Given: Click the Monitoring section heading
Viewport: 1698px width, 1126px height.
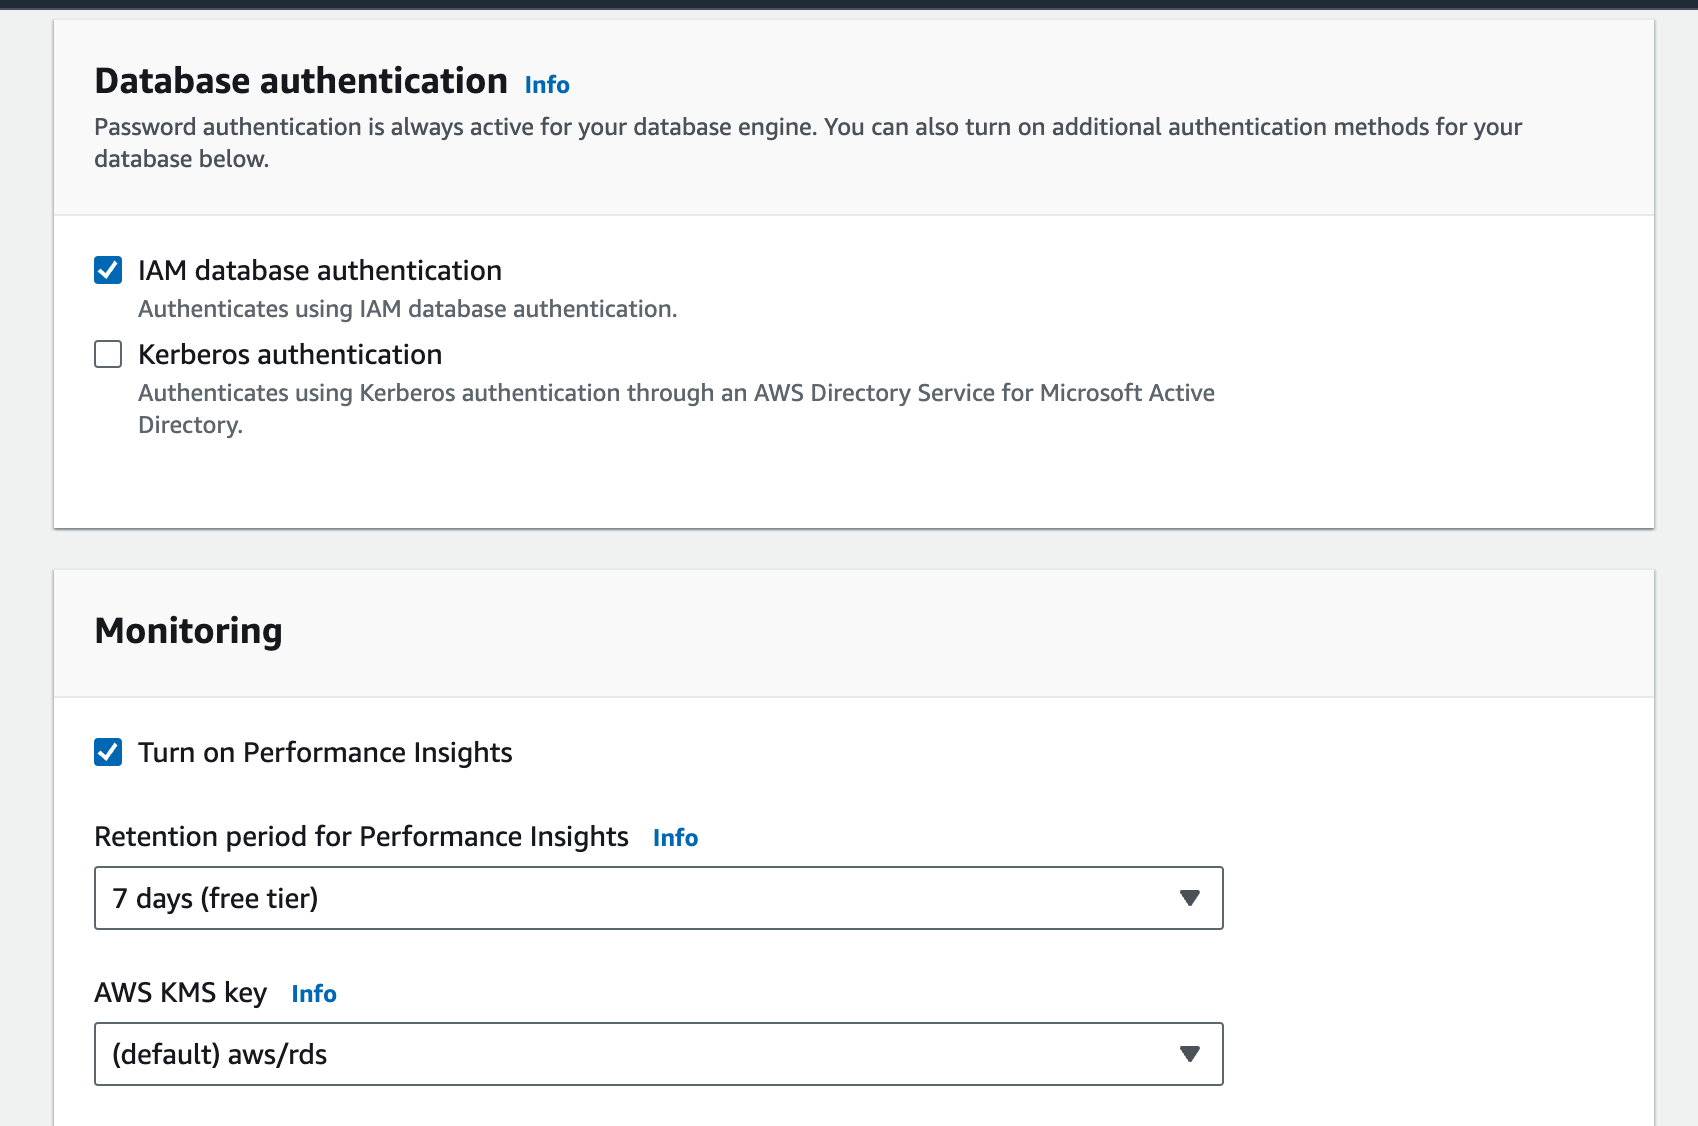Looking at the screenshot, I should [x=188, y=631].
